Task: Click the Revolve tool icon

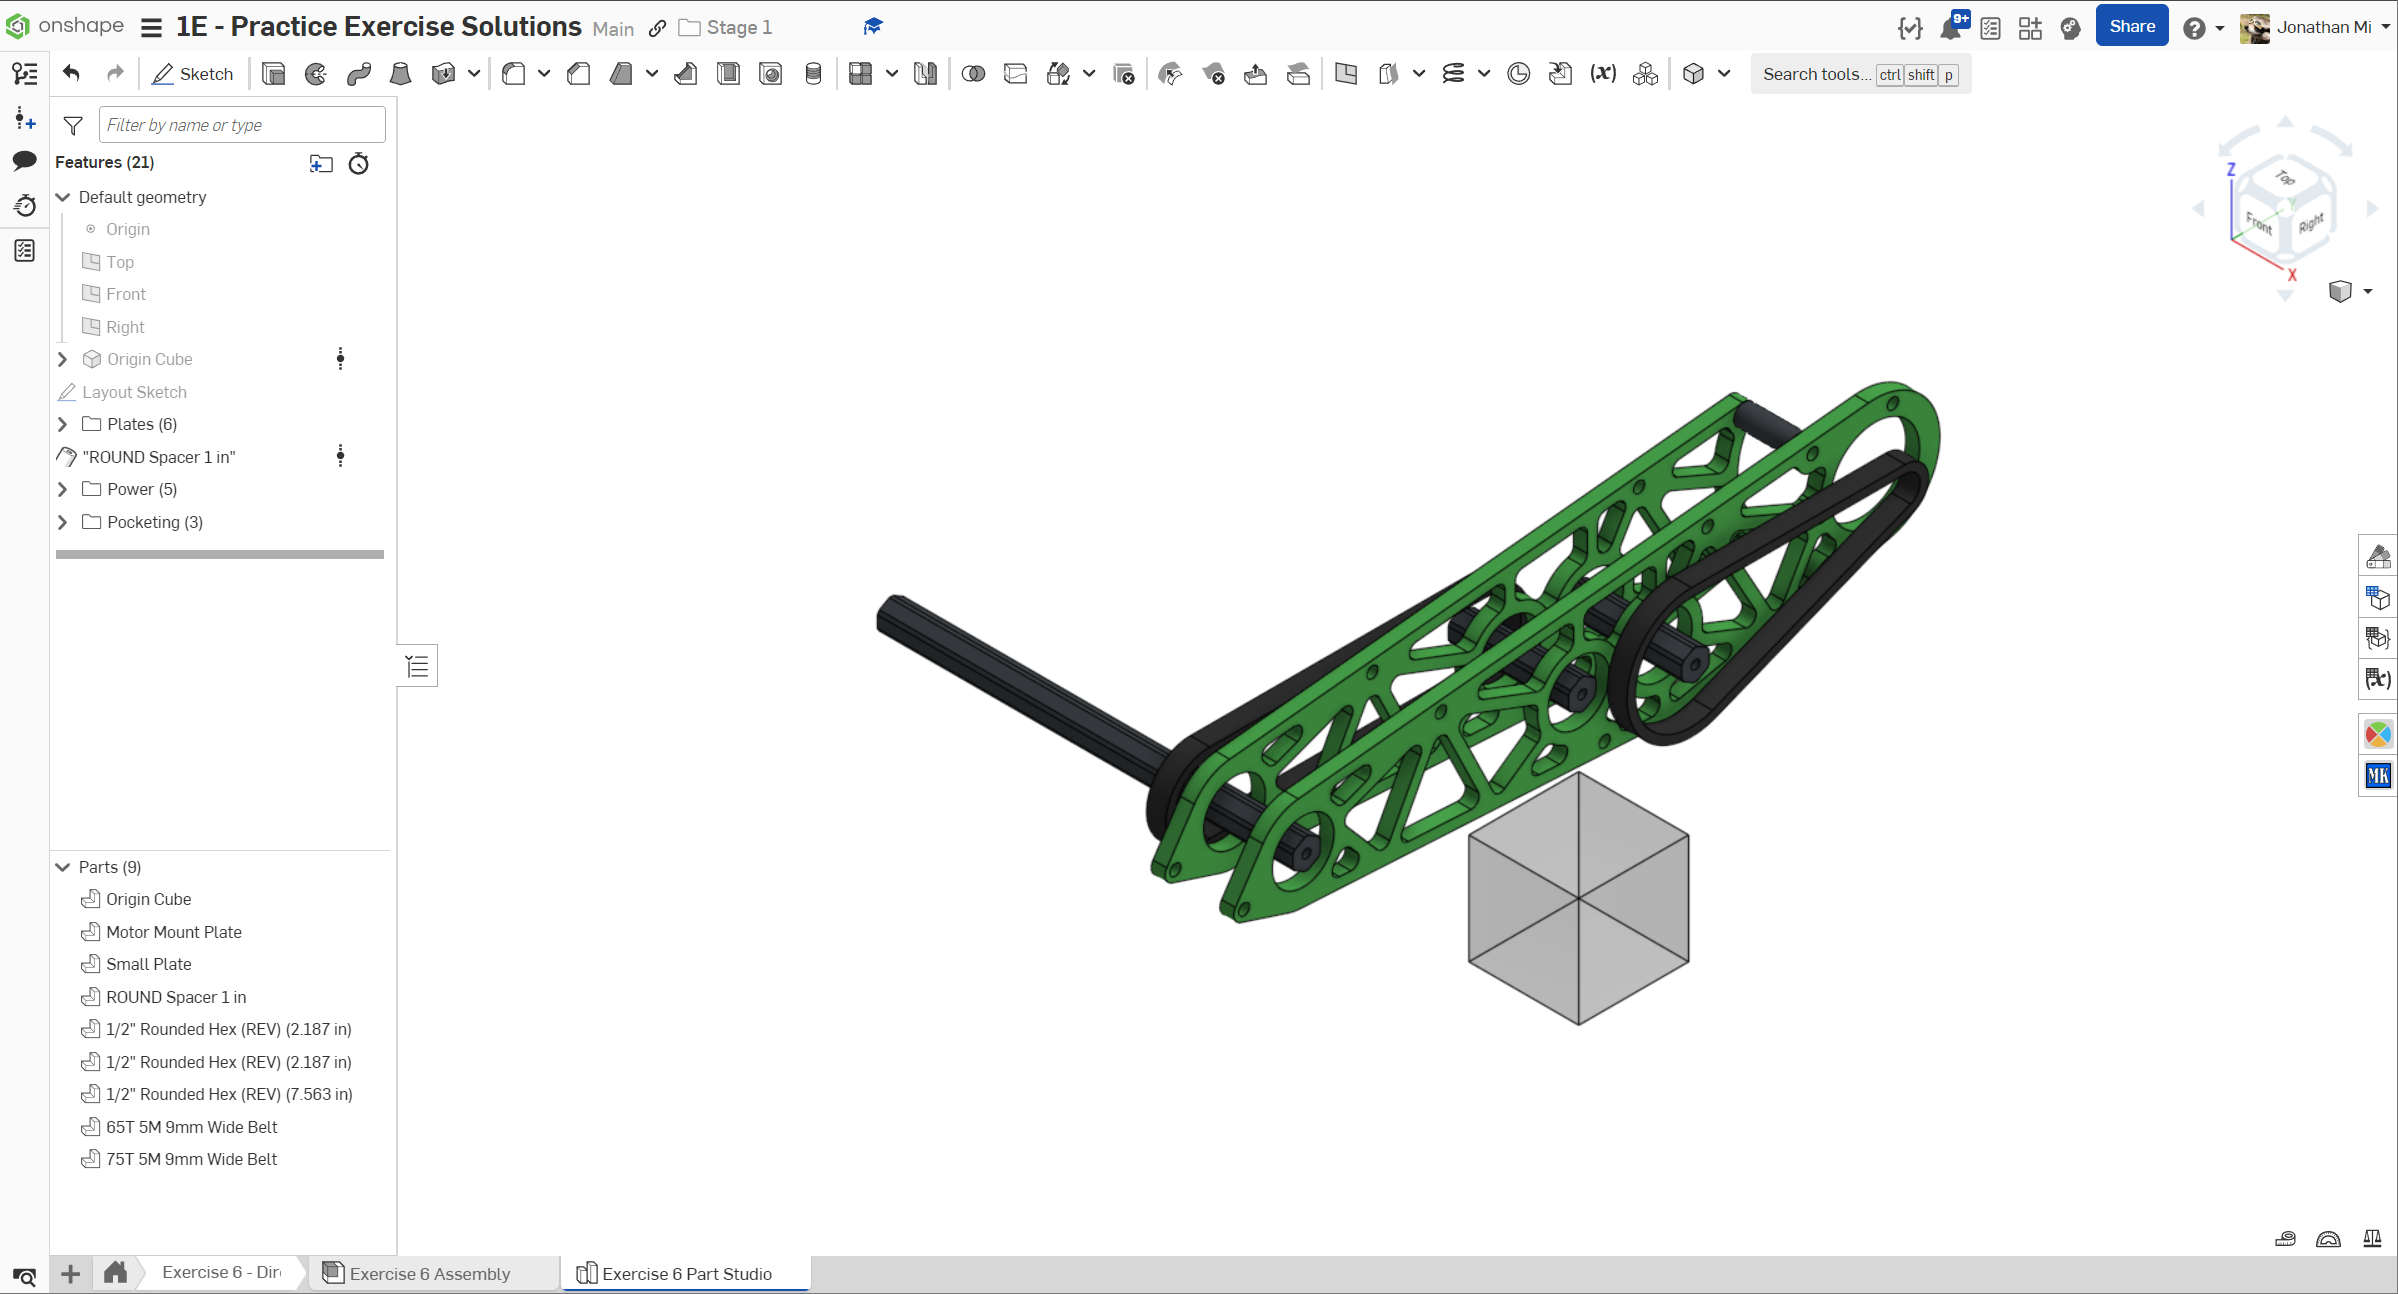Action: click(x=316, y=74)
